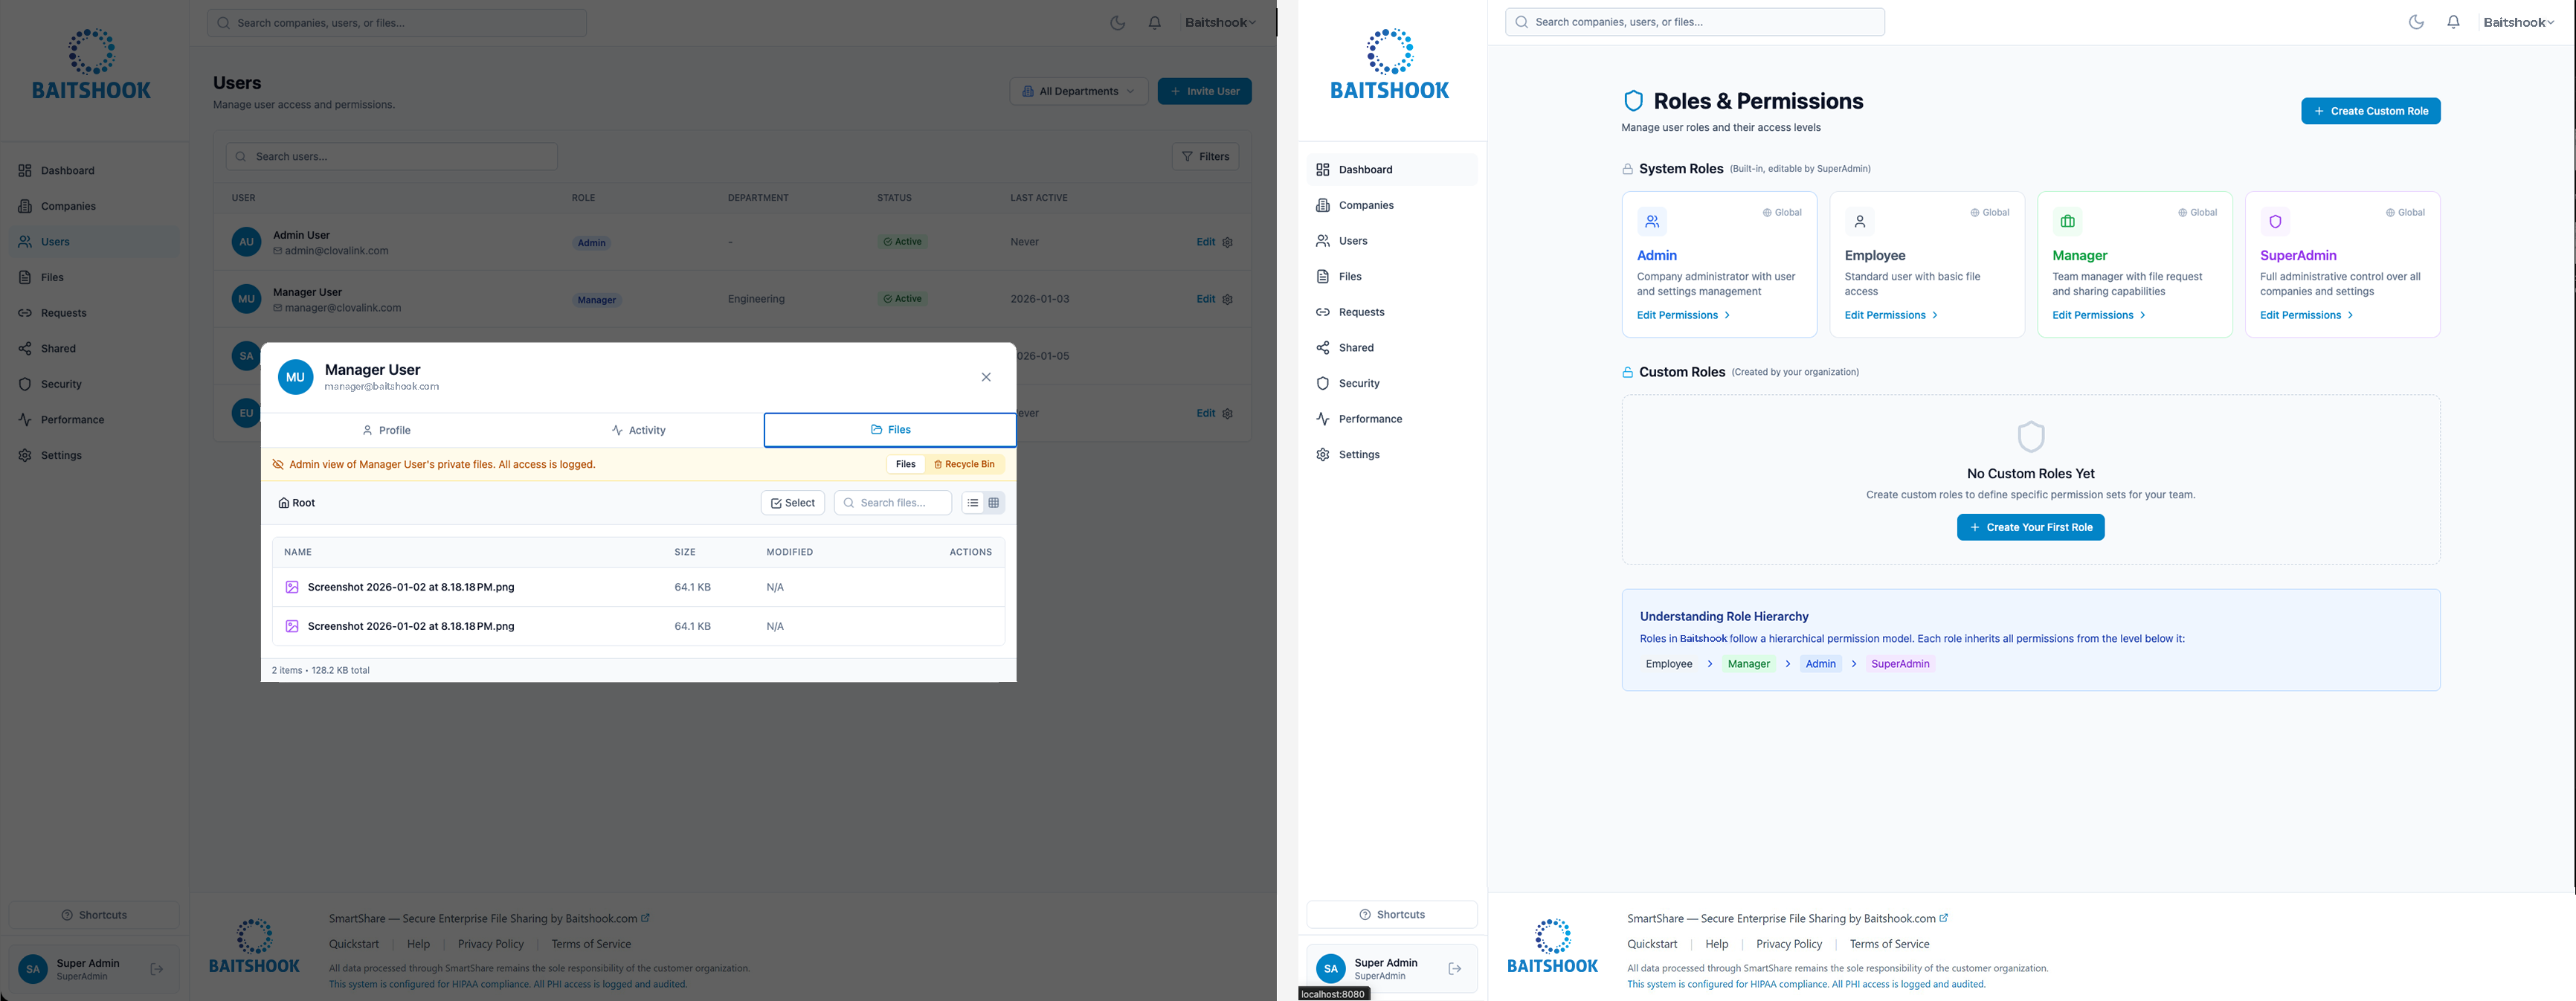Click Create Your First Role button
The width and height of the screenshot is (2576, 1001).
pos(2030,527)
